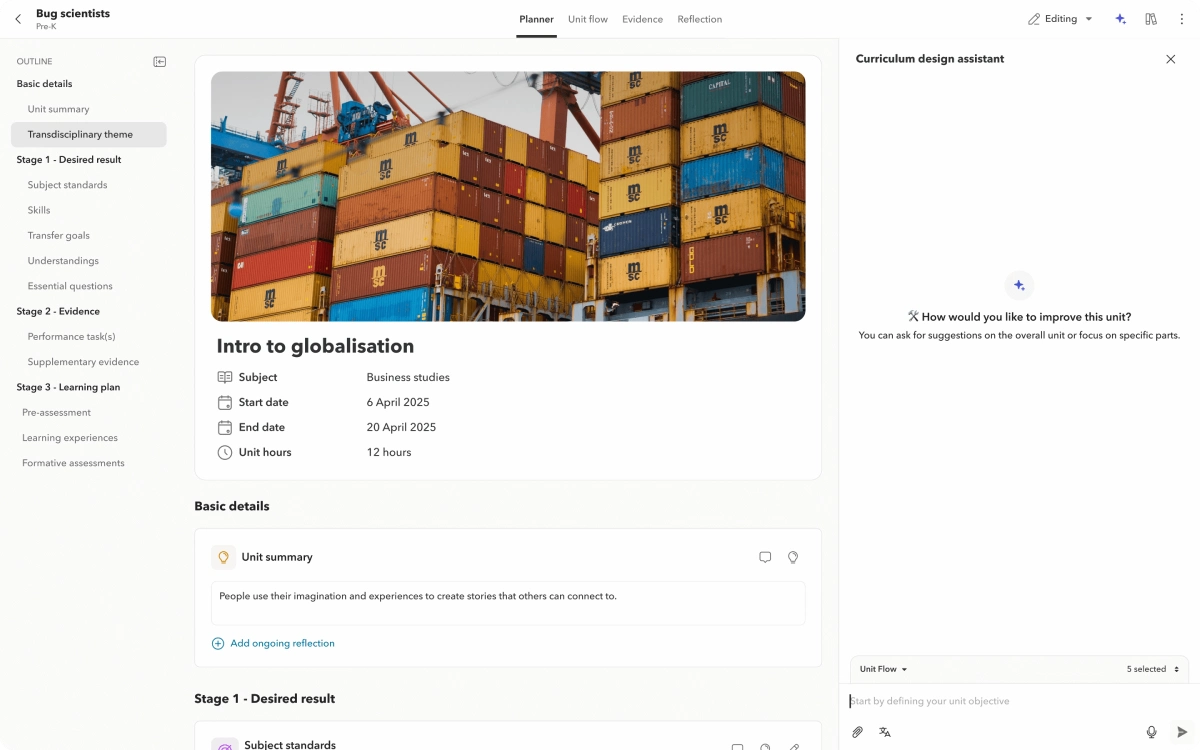Open the Unit Flow context dropdown

[x=880, y=669]
